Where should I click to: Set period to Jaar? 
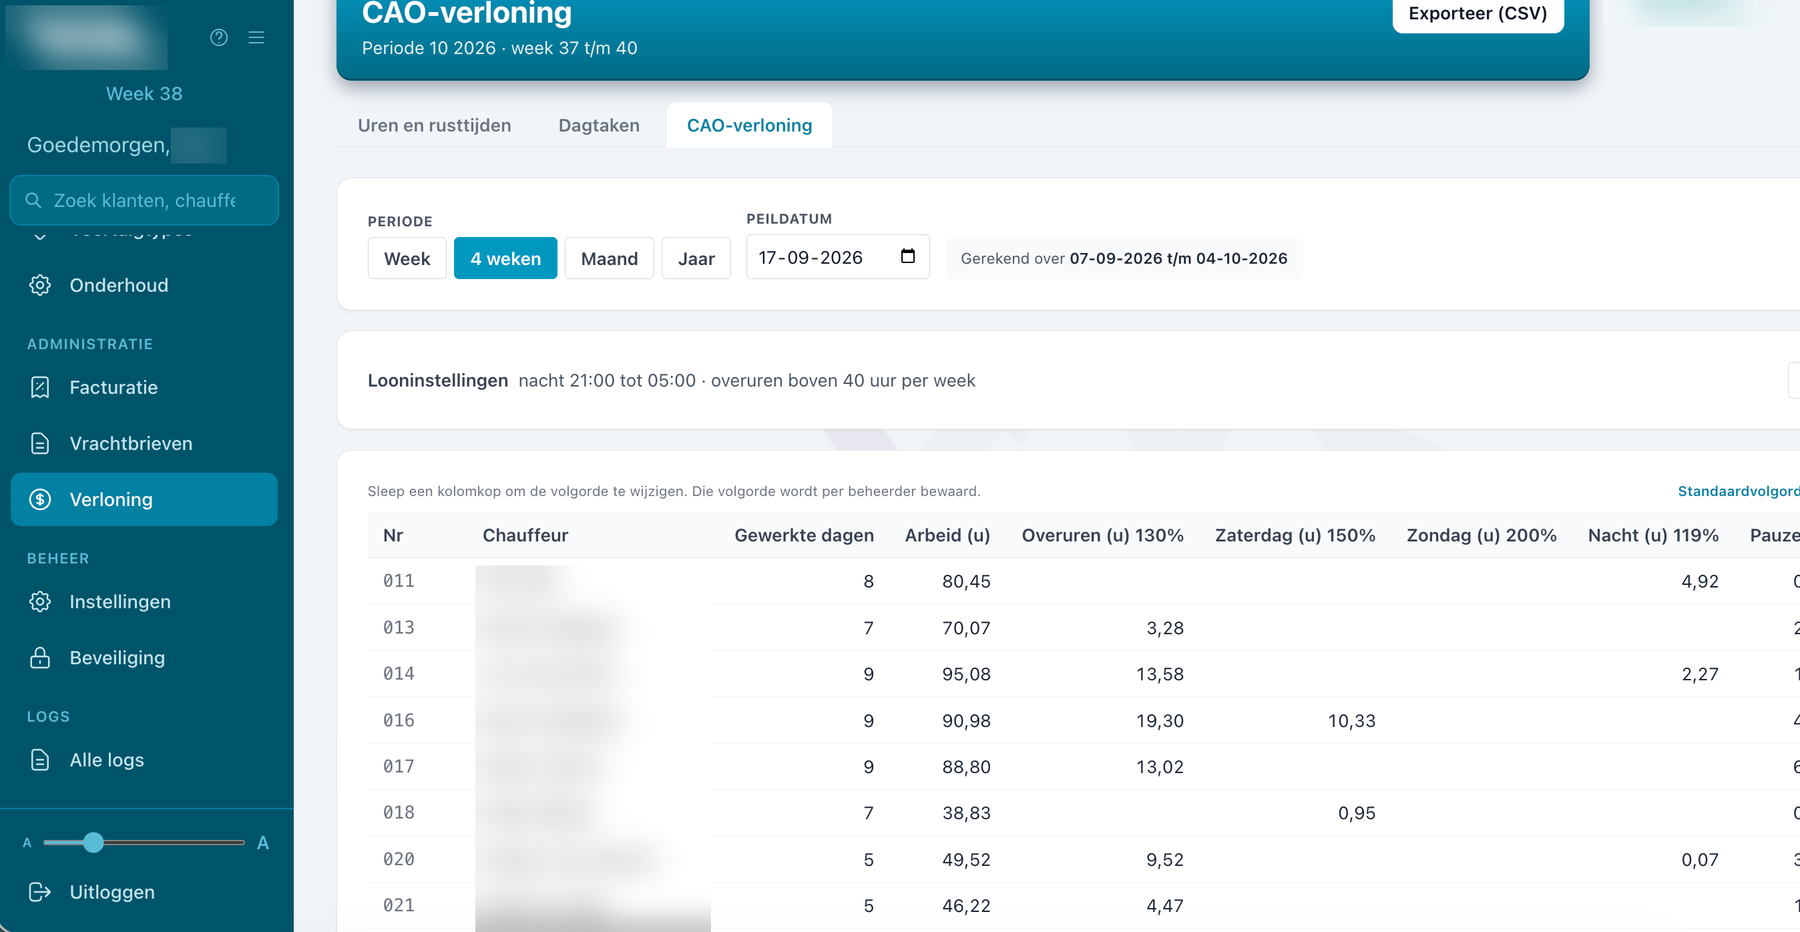click(x=696, y=258)
